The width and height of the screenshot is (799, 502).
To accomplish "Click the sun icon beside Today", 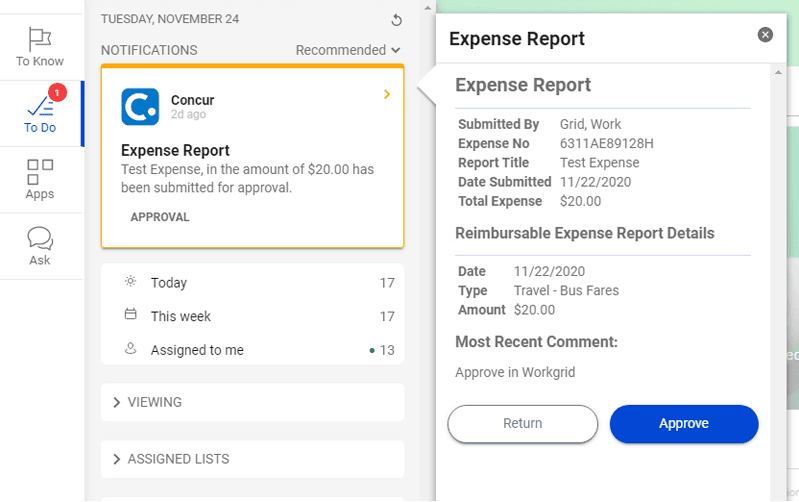I will coord(130,281).
